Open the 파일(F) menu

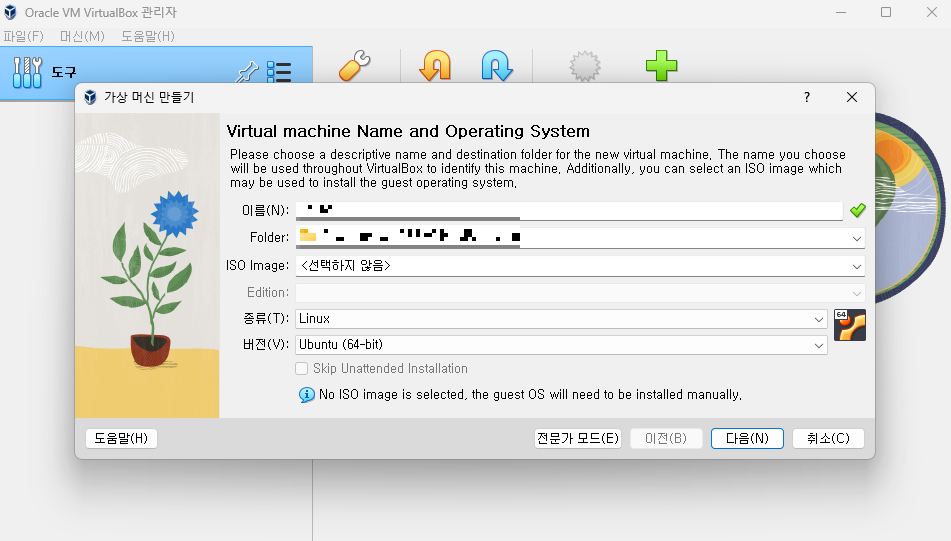tap(23, 36)
